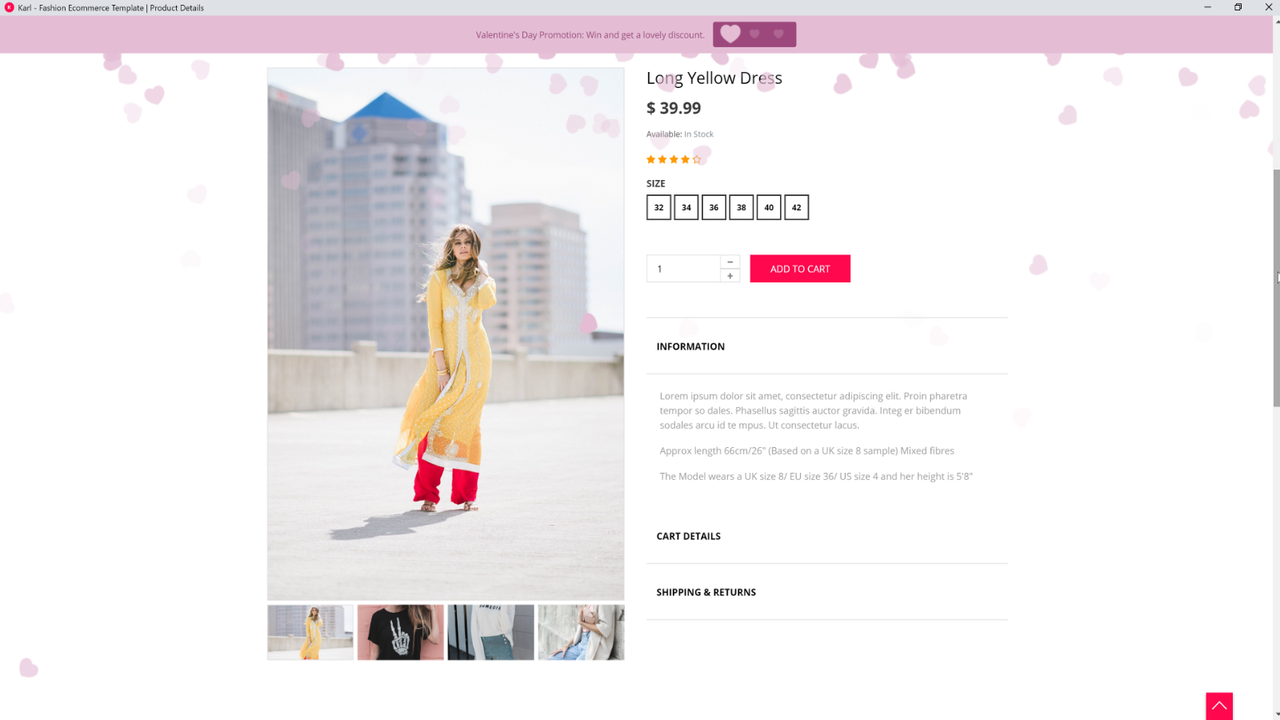The image size is (1280, 720).
Task: Click the scroll-to-top arrow button
Action: [x=1219, y=706]
